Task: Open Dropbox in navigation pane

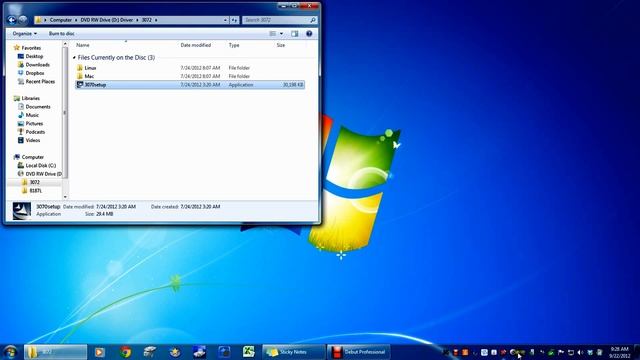Action: tap(35, 73)
